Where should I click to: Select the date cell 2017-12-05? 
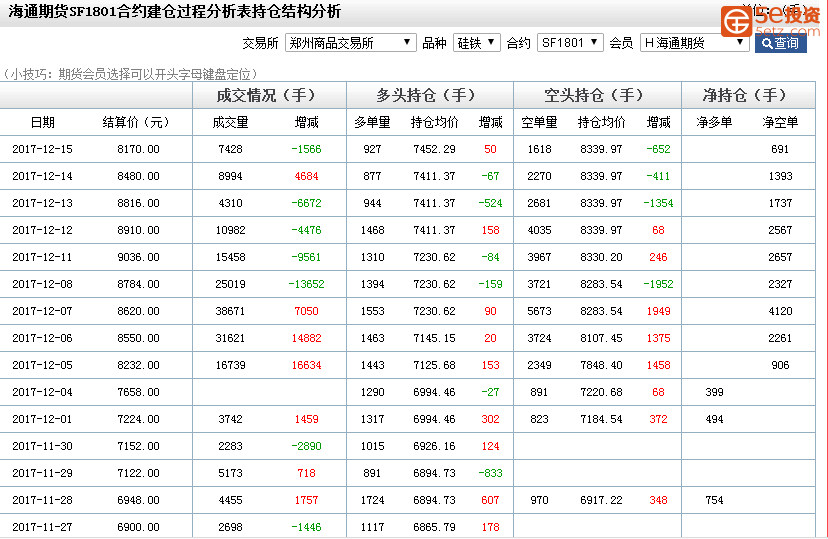tap(42, 365)
